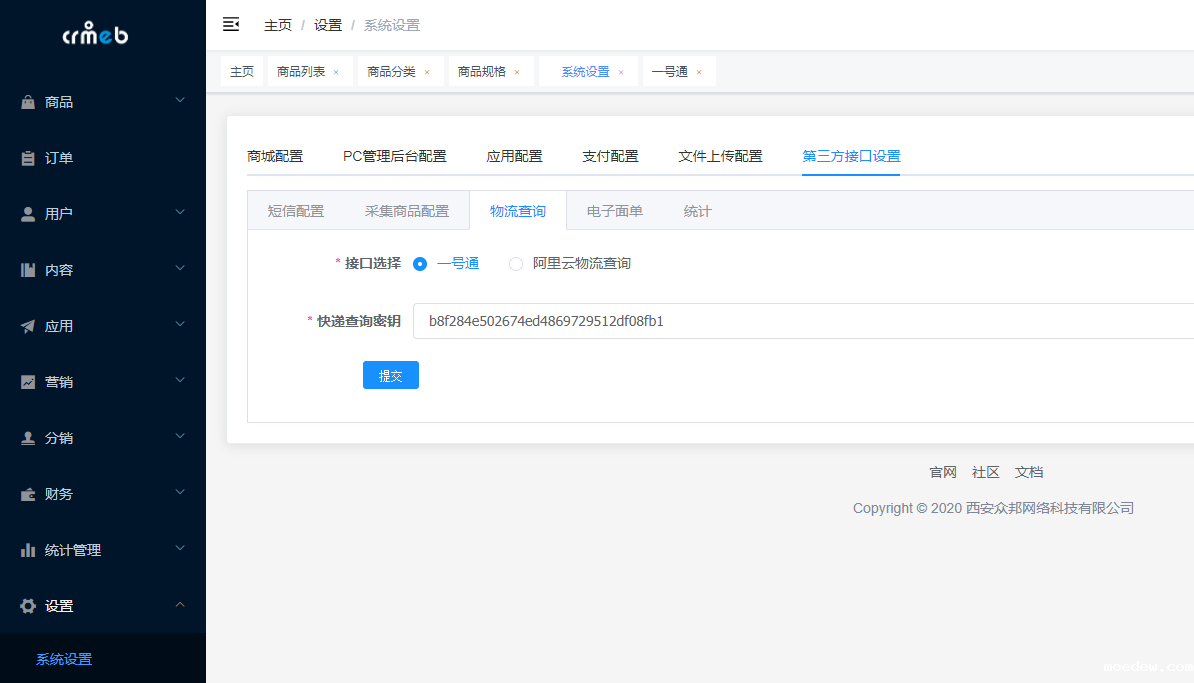Expand the 内容 sidebar menu chevron
Image resolution: width=1194 pixels, height=683 pixels.
(180, 269)
